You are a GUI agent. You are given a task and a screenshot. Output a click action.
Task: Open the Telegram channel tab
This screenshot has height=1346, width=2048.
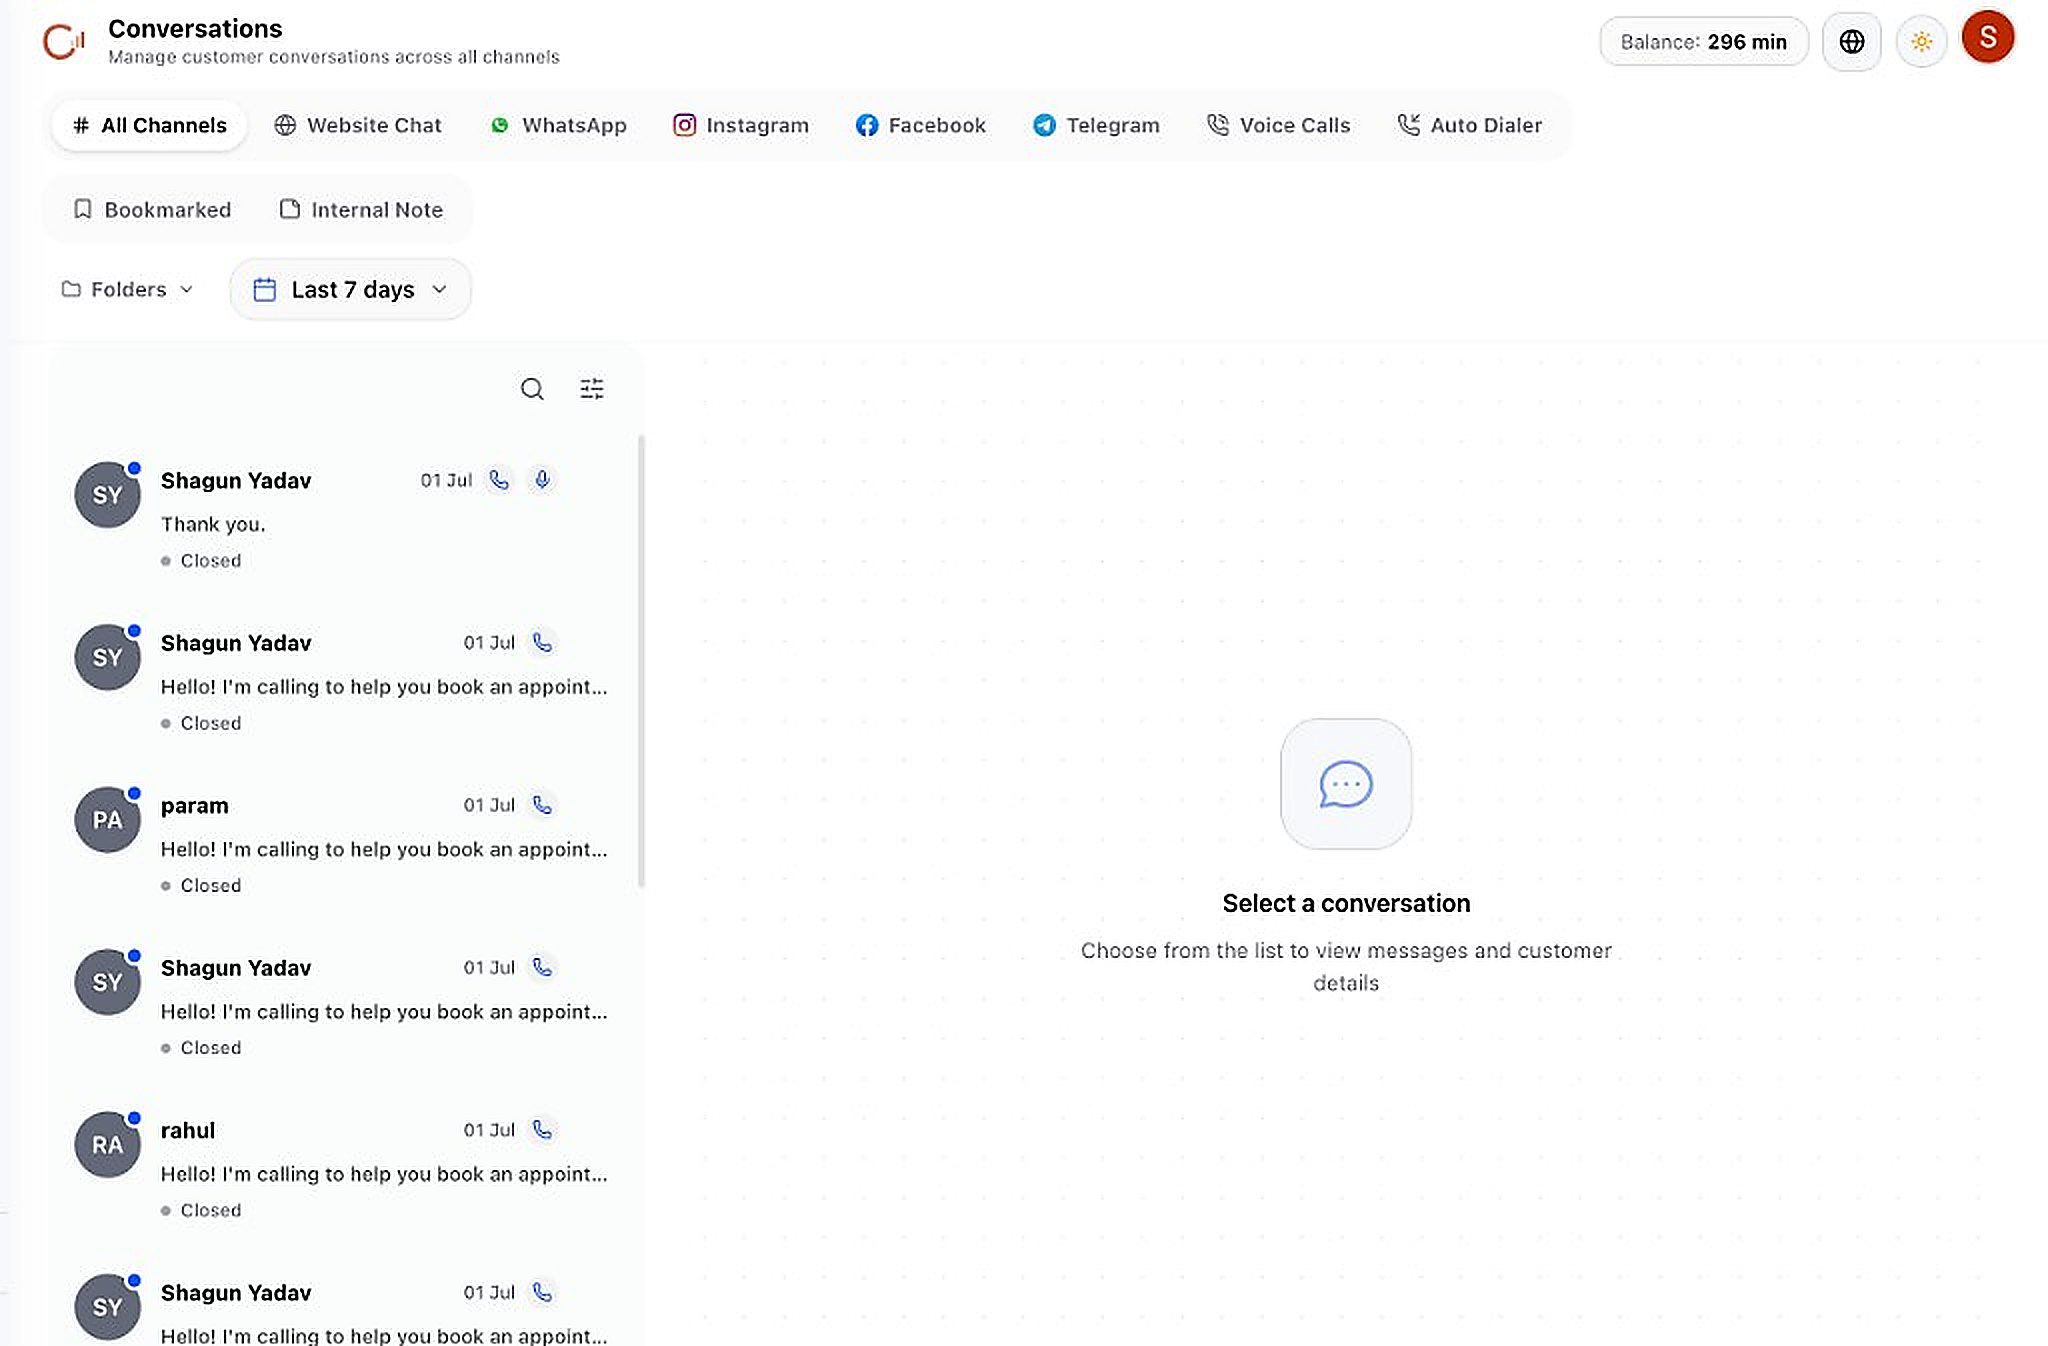click(x=1096, y=125)
